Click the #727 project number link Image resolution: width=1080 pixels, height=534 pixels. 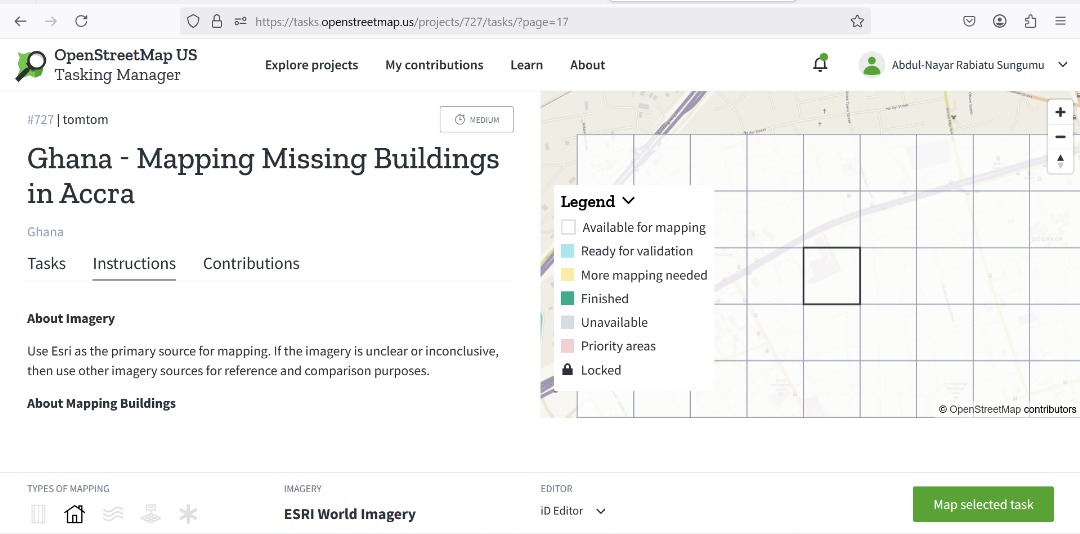tap(41, 120)
